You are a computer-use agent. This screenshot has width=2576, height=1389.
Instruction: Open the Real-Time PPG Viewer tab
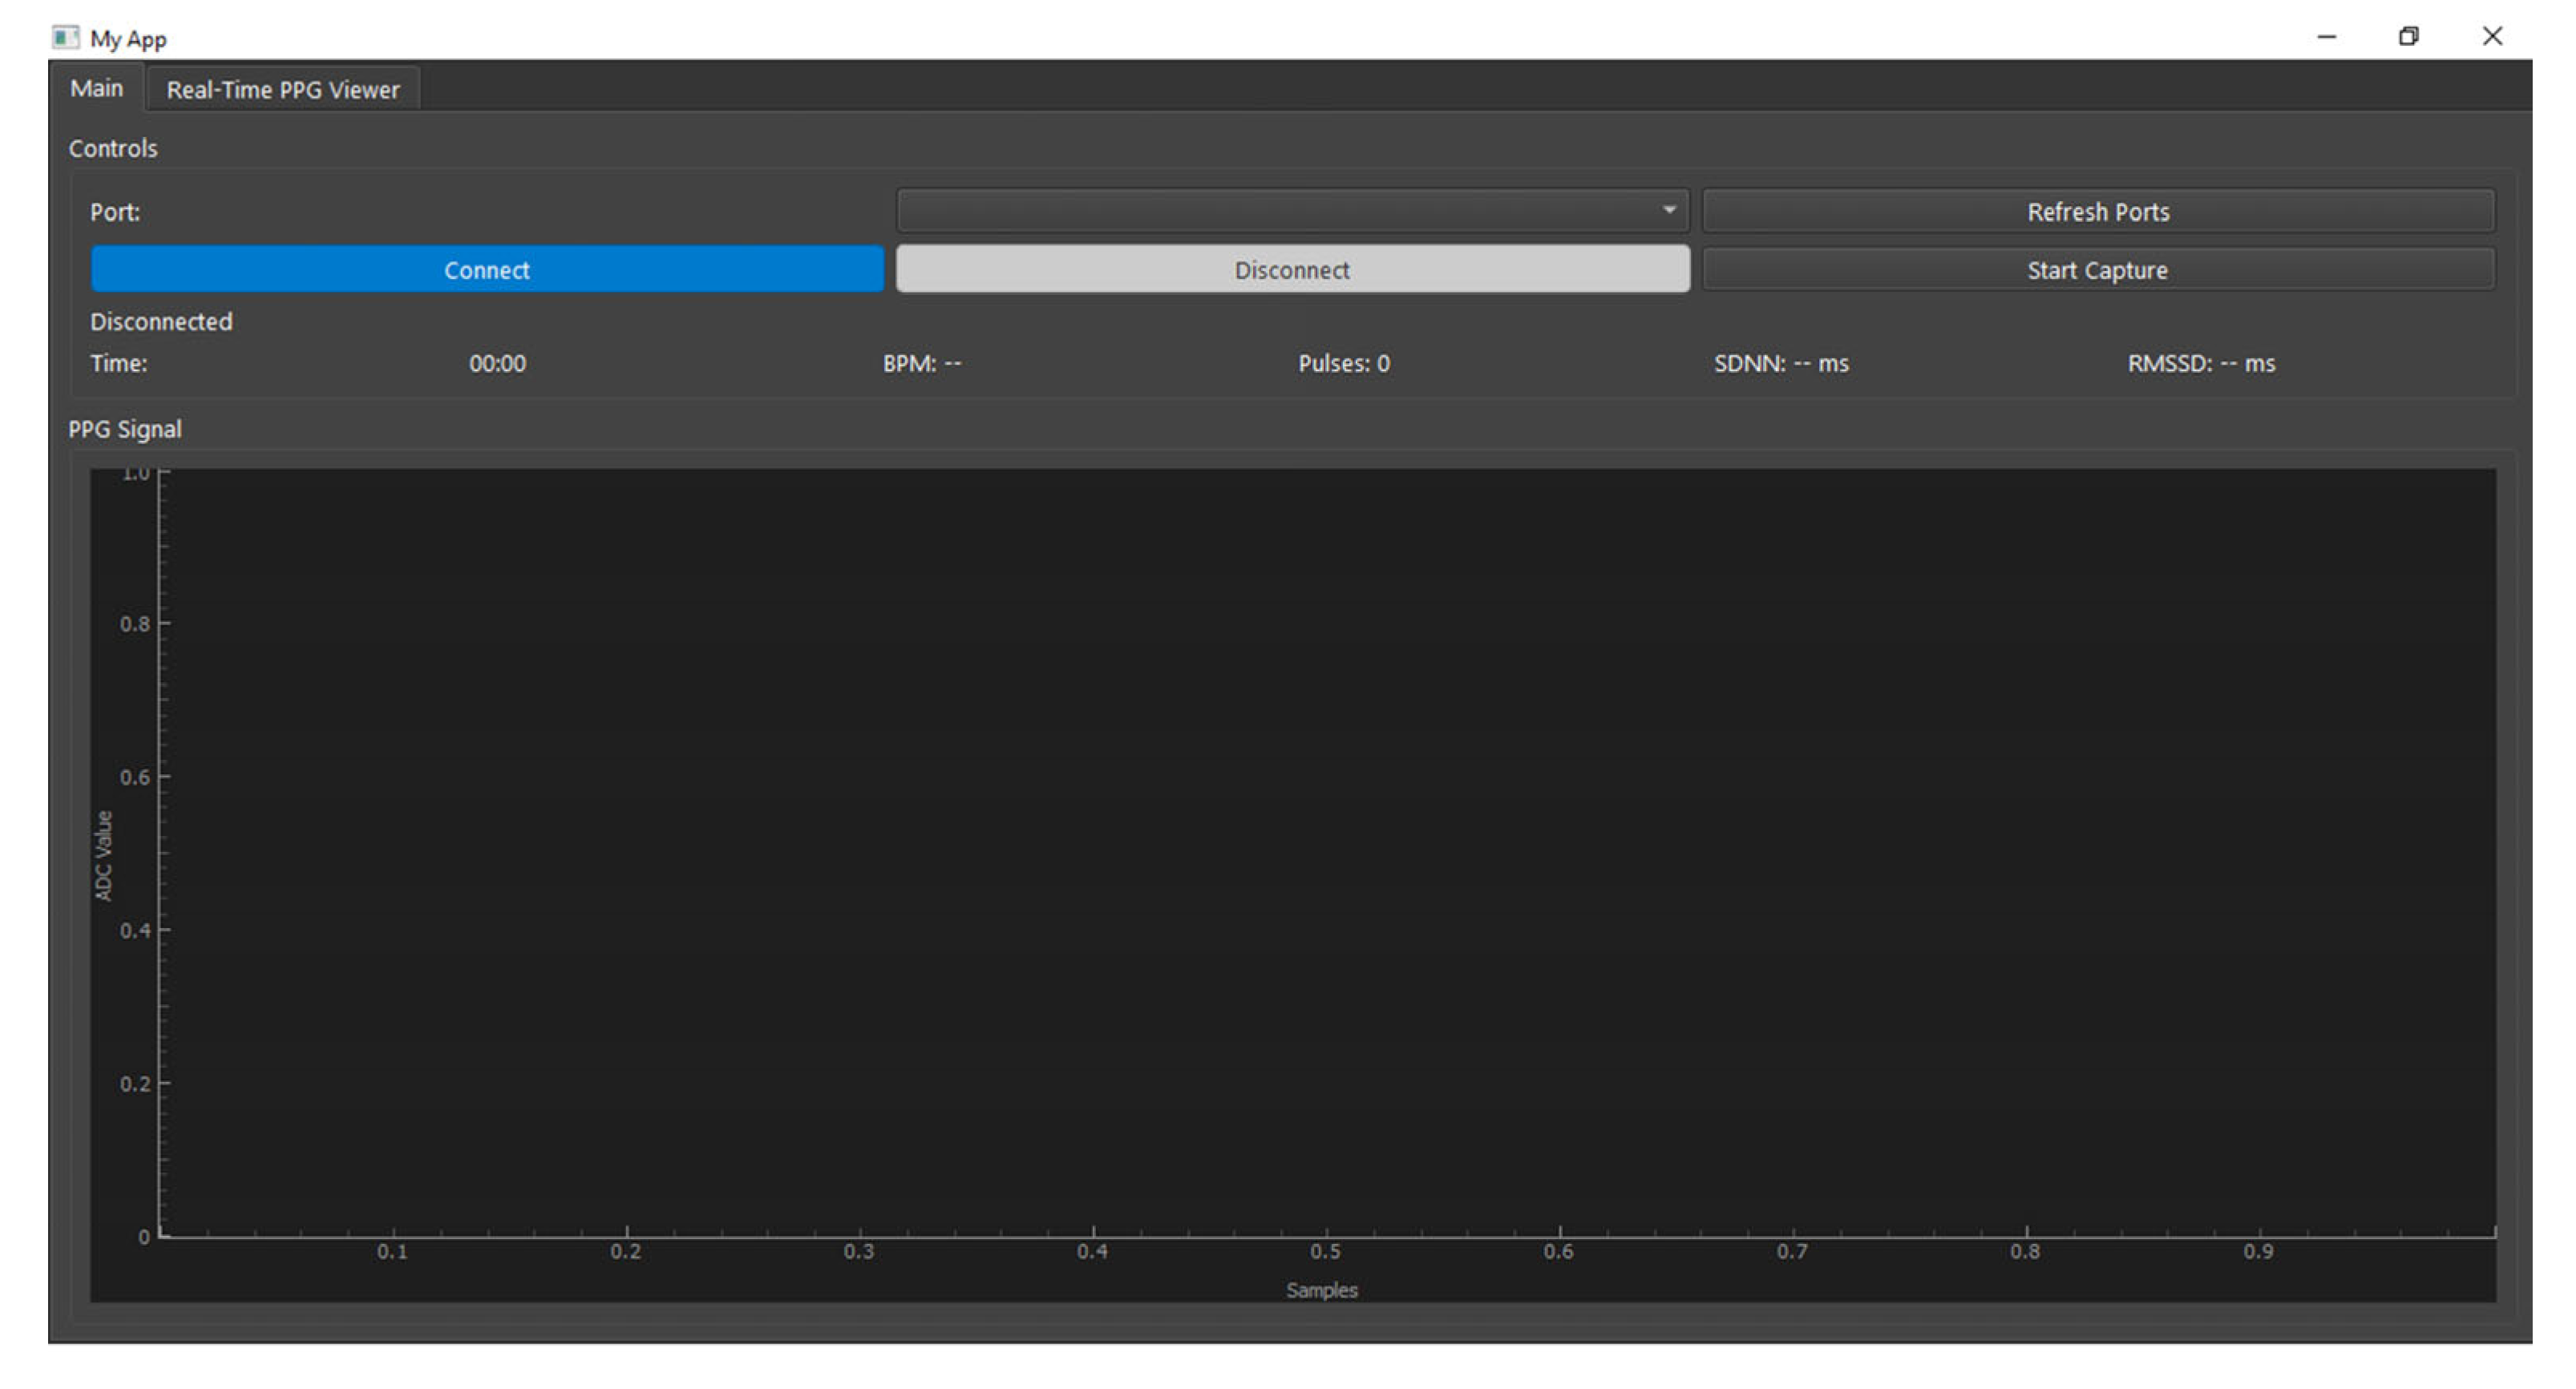click(x=282, y=90)
